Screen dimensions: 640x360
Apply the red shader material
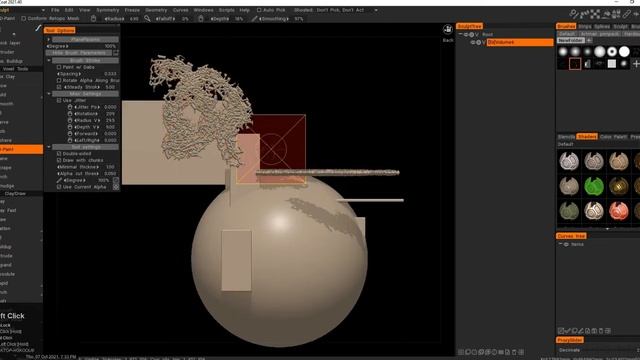[618, 211]
